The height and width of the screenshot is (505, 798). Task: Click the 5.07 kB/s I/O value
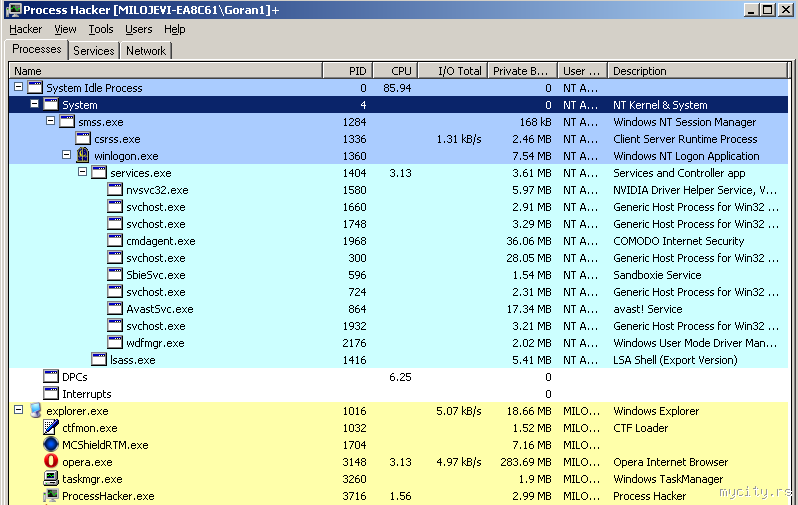pyautogui.click(x=459, y=411)
